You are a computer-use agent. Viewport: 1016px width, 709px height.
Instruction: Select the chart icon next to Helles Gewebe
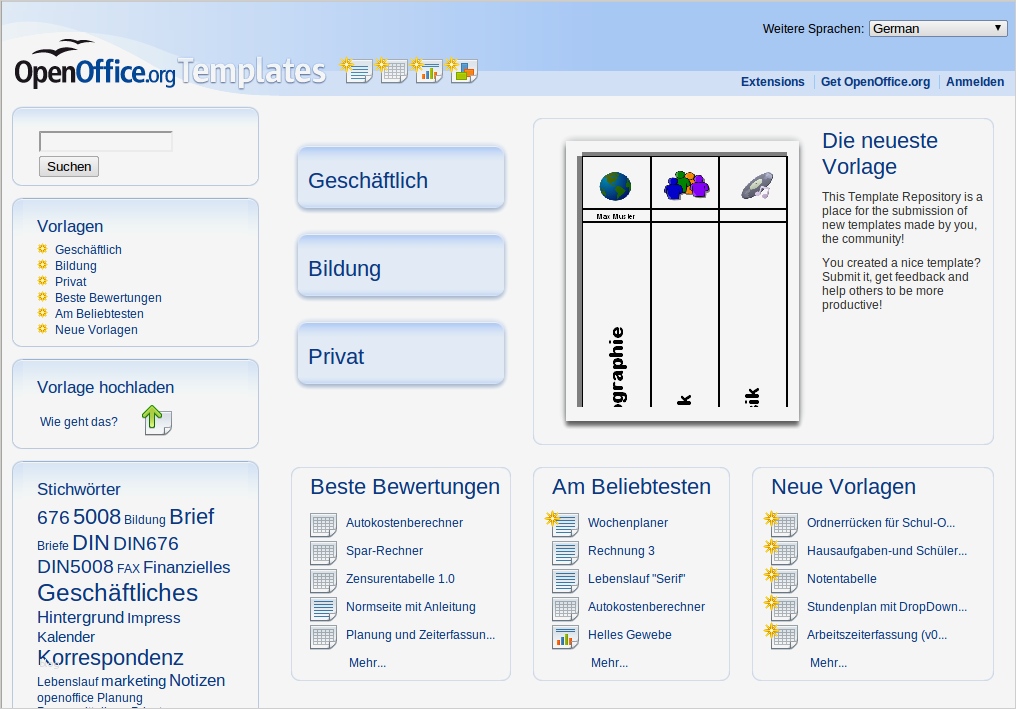tap(564, 635)
